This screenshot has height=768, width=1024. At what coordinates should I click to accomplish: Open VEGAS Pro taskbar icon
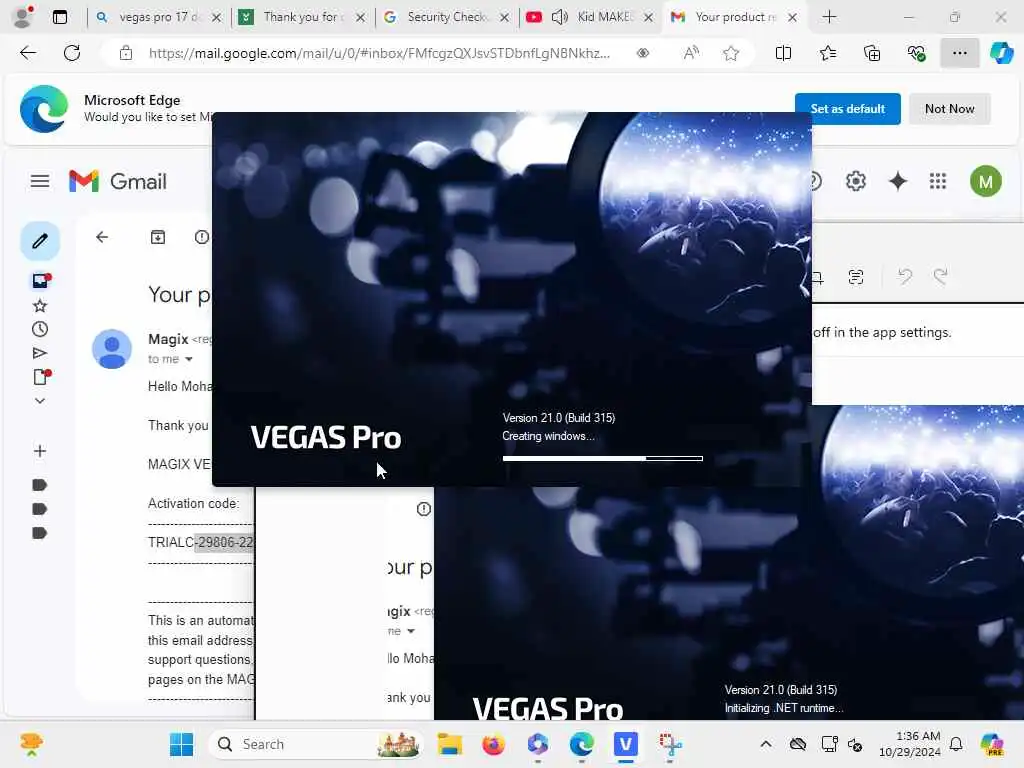pyautogui.click(x=625, y=744)
